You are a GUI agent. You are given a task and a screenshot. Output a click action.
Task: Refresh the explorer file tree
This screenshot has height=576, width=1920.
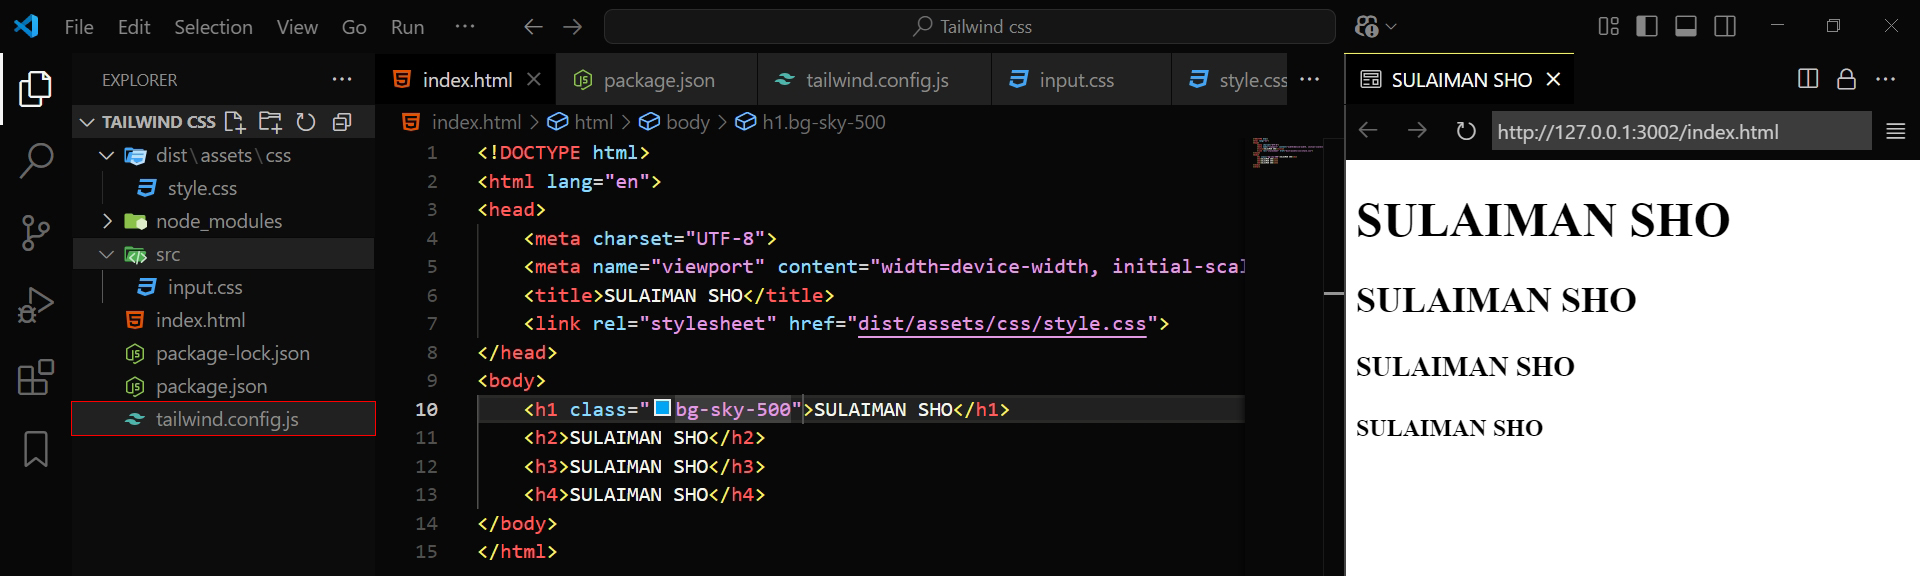pyautogui.click(x=306, y=122)
